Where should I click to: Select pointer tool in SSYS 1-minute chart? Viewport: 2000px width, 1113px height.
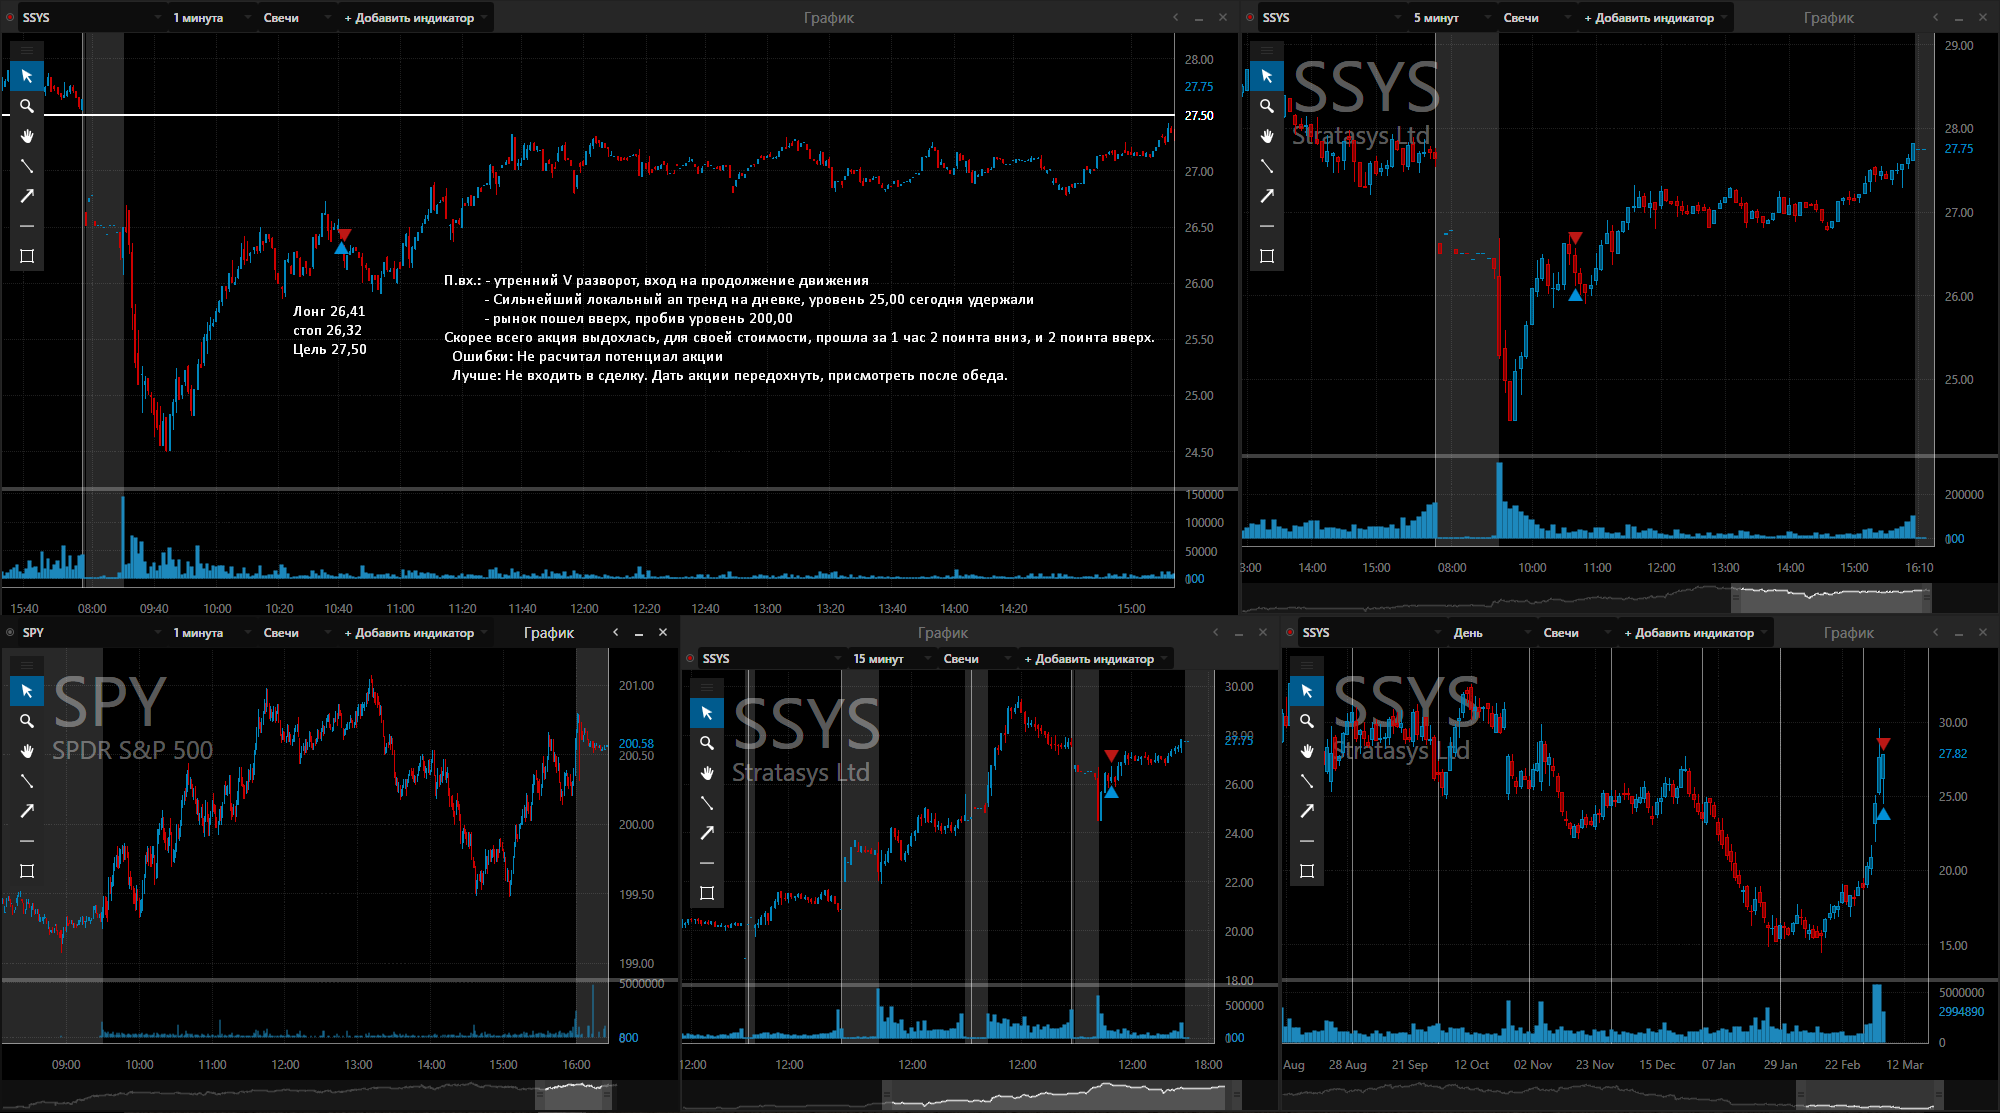27,76
